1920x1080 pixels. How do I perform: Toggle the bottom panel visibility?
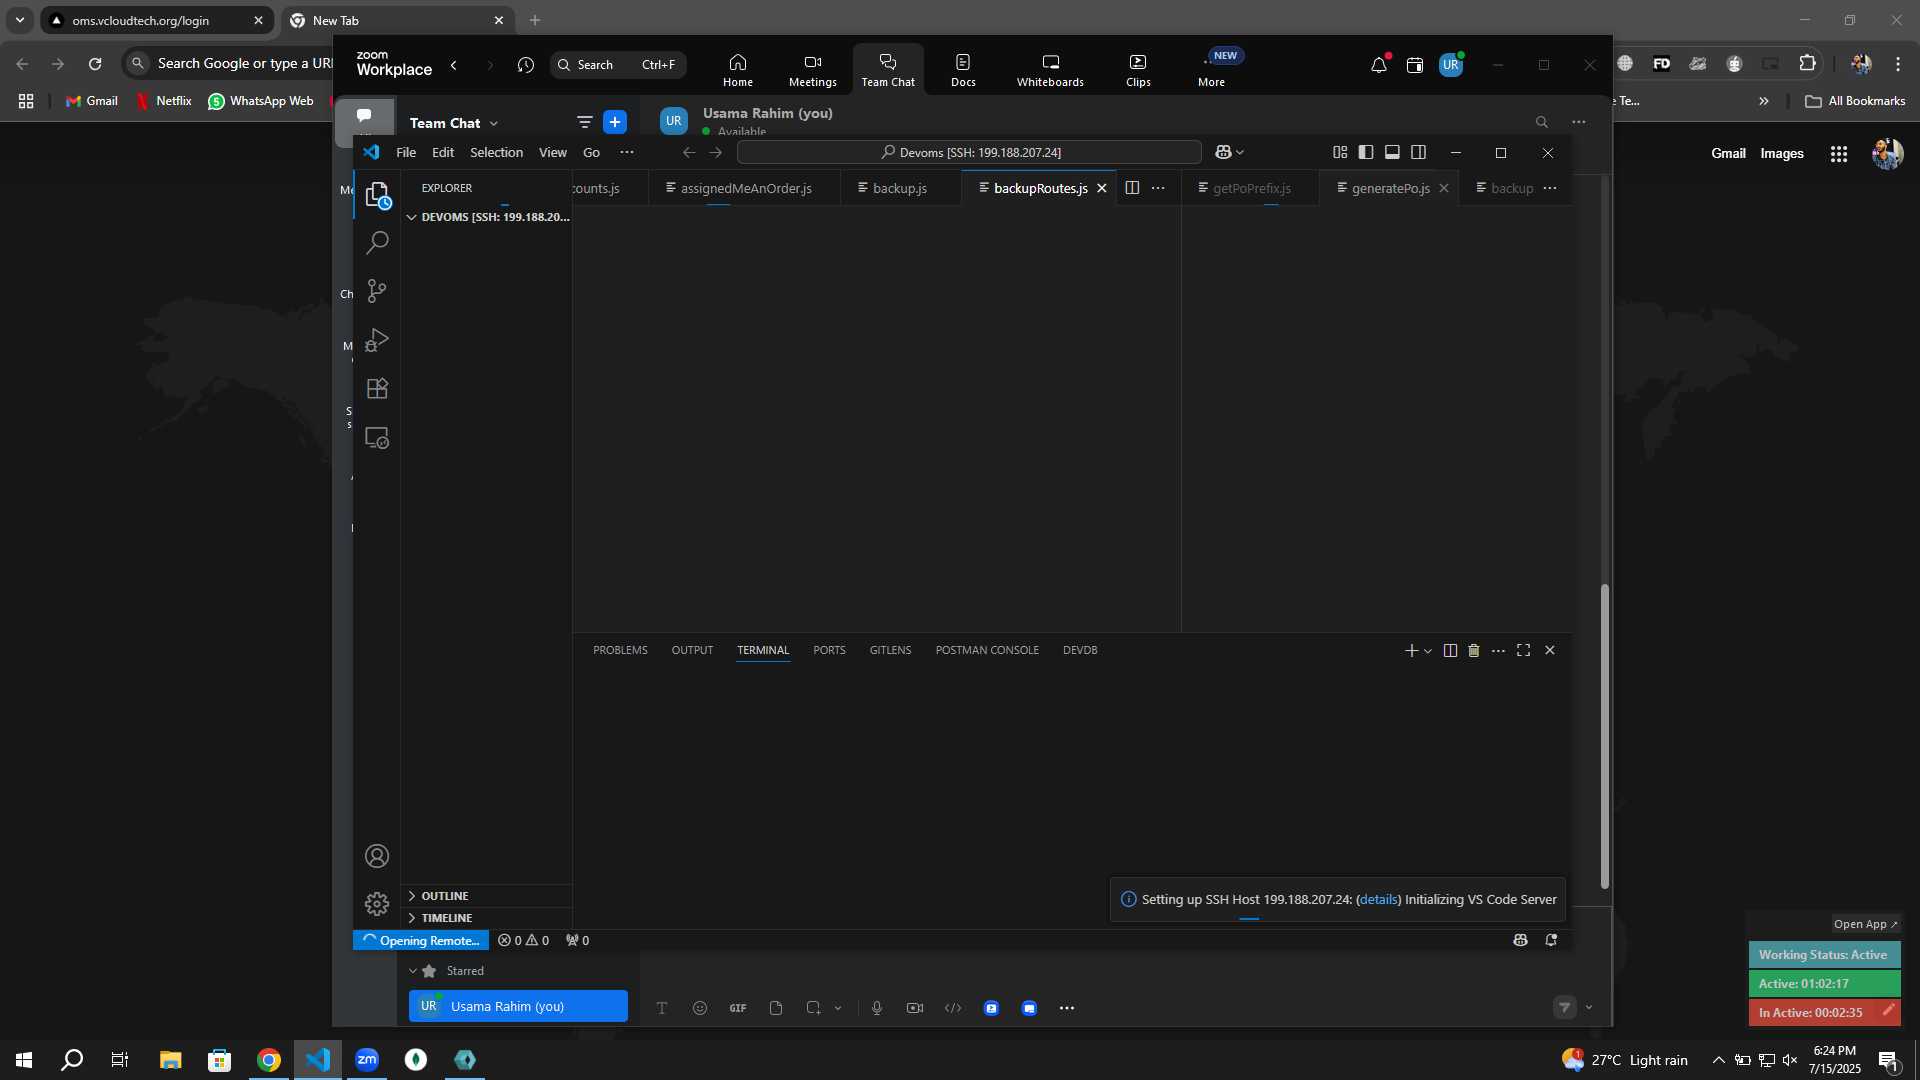click(1392, 152)
